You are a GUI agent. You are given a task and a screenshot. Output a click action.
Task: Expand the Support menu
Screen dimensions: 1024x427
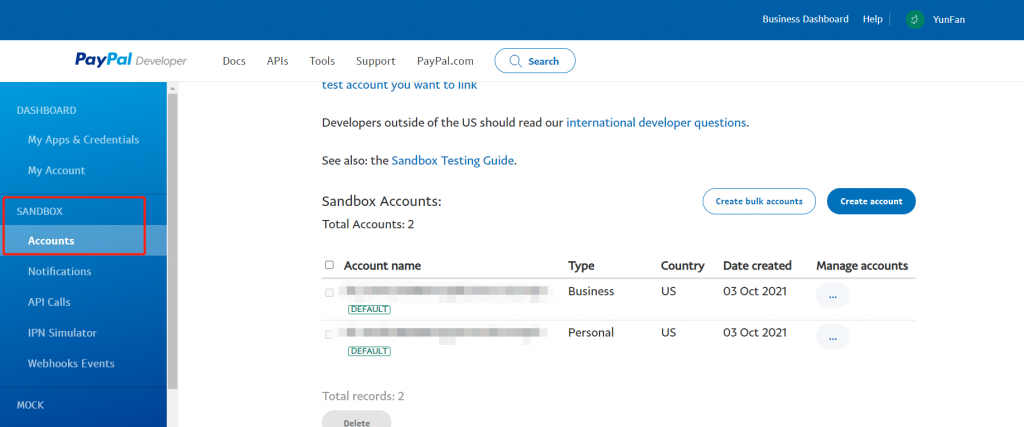click(375, 61)
